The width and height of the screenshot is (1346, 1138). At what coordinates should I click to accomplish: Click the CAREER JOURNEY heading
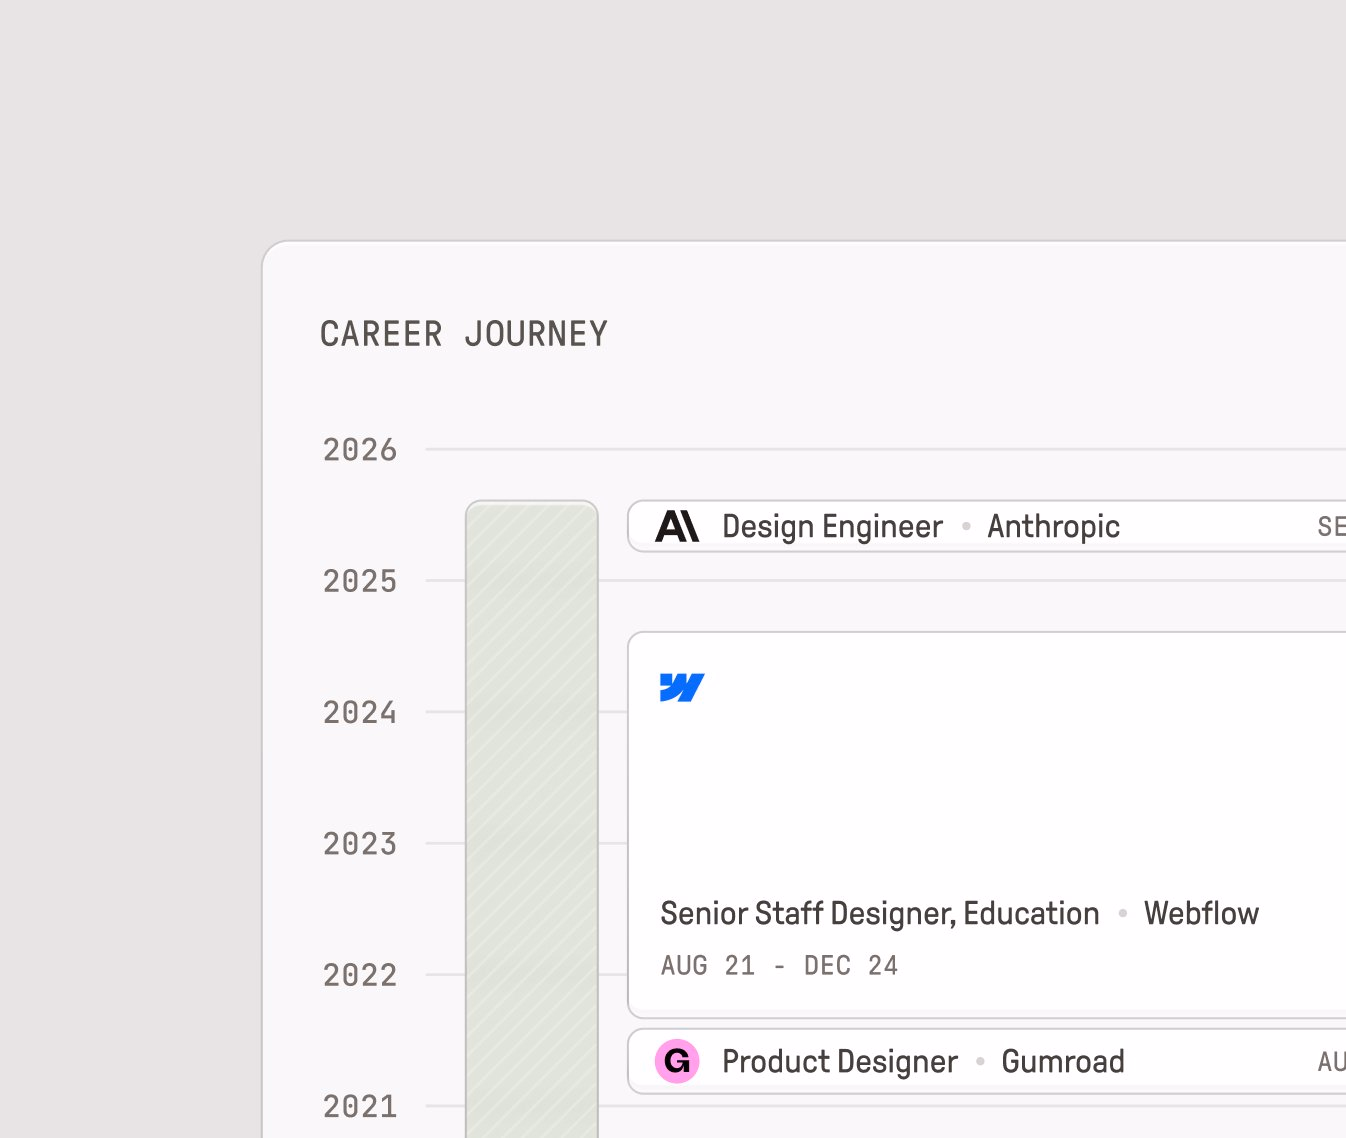click(x=464, y=334)
